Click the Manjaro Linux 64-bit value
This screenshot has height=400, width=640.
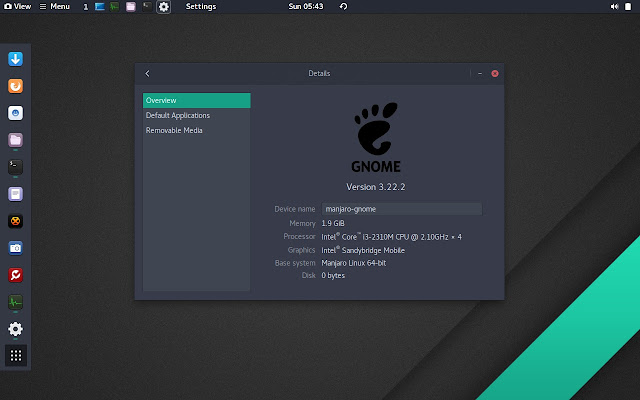(x=353, y=263)
